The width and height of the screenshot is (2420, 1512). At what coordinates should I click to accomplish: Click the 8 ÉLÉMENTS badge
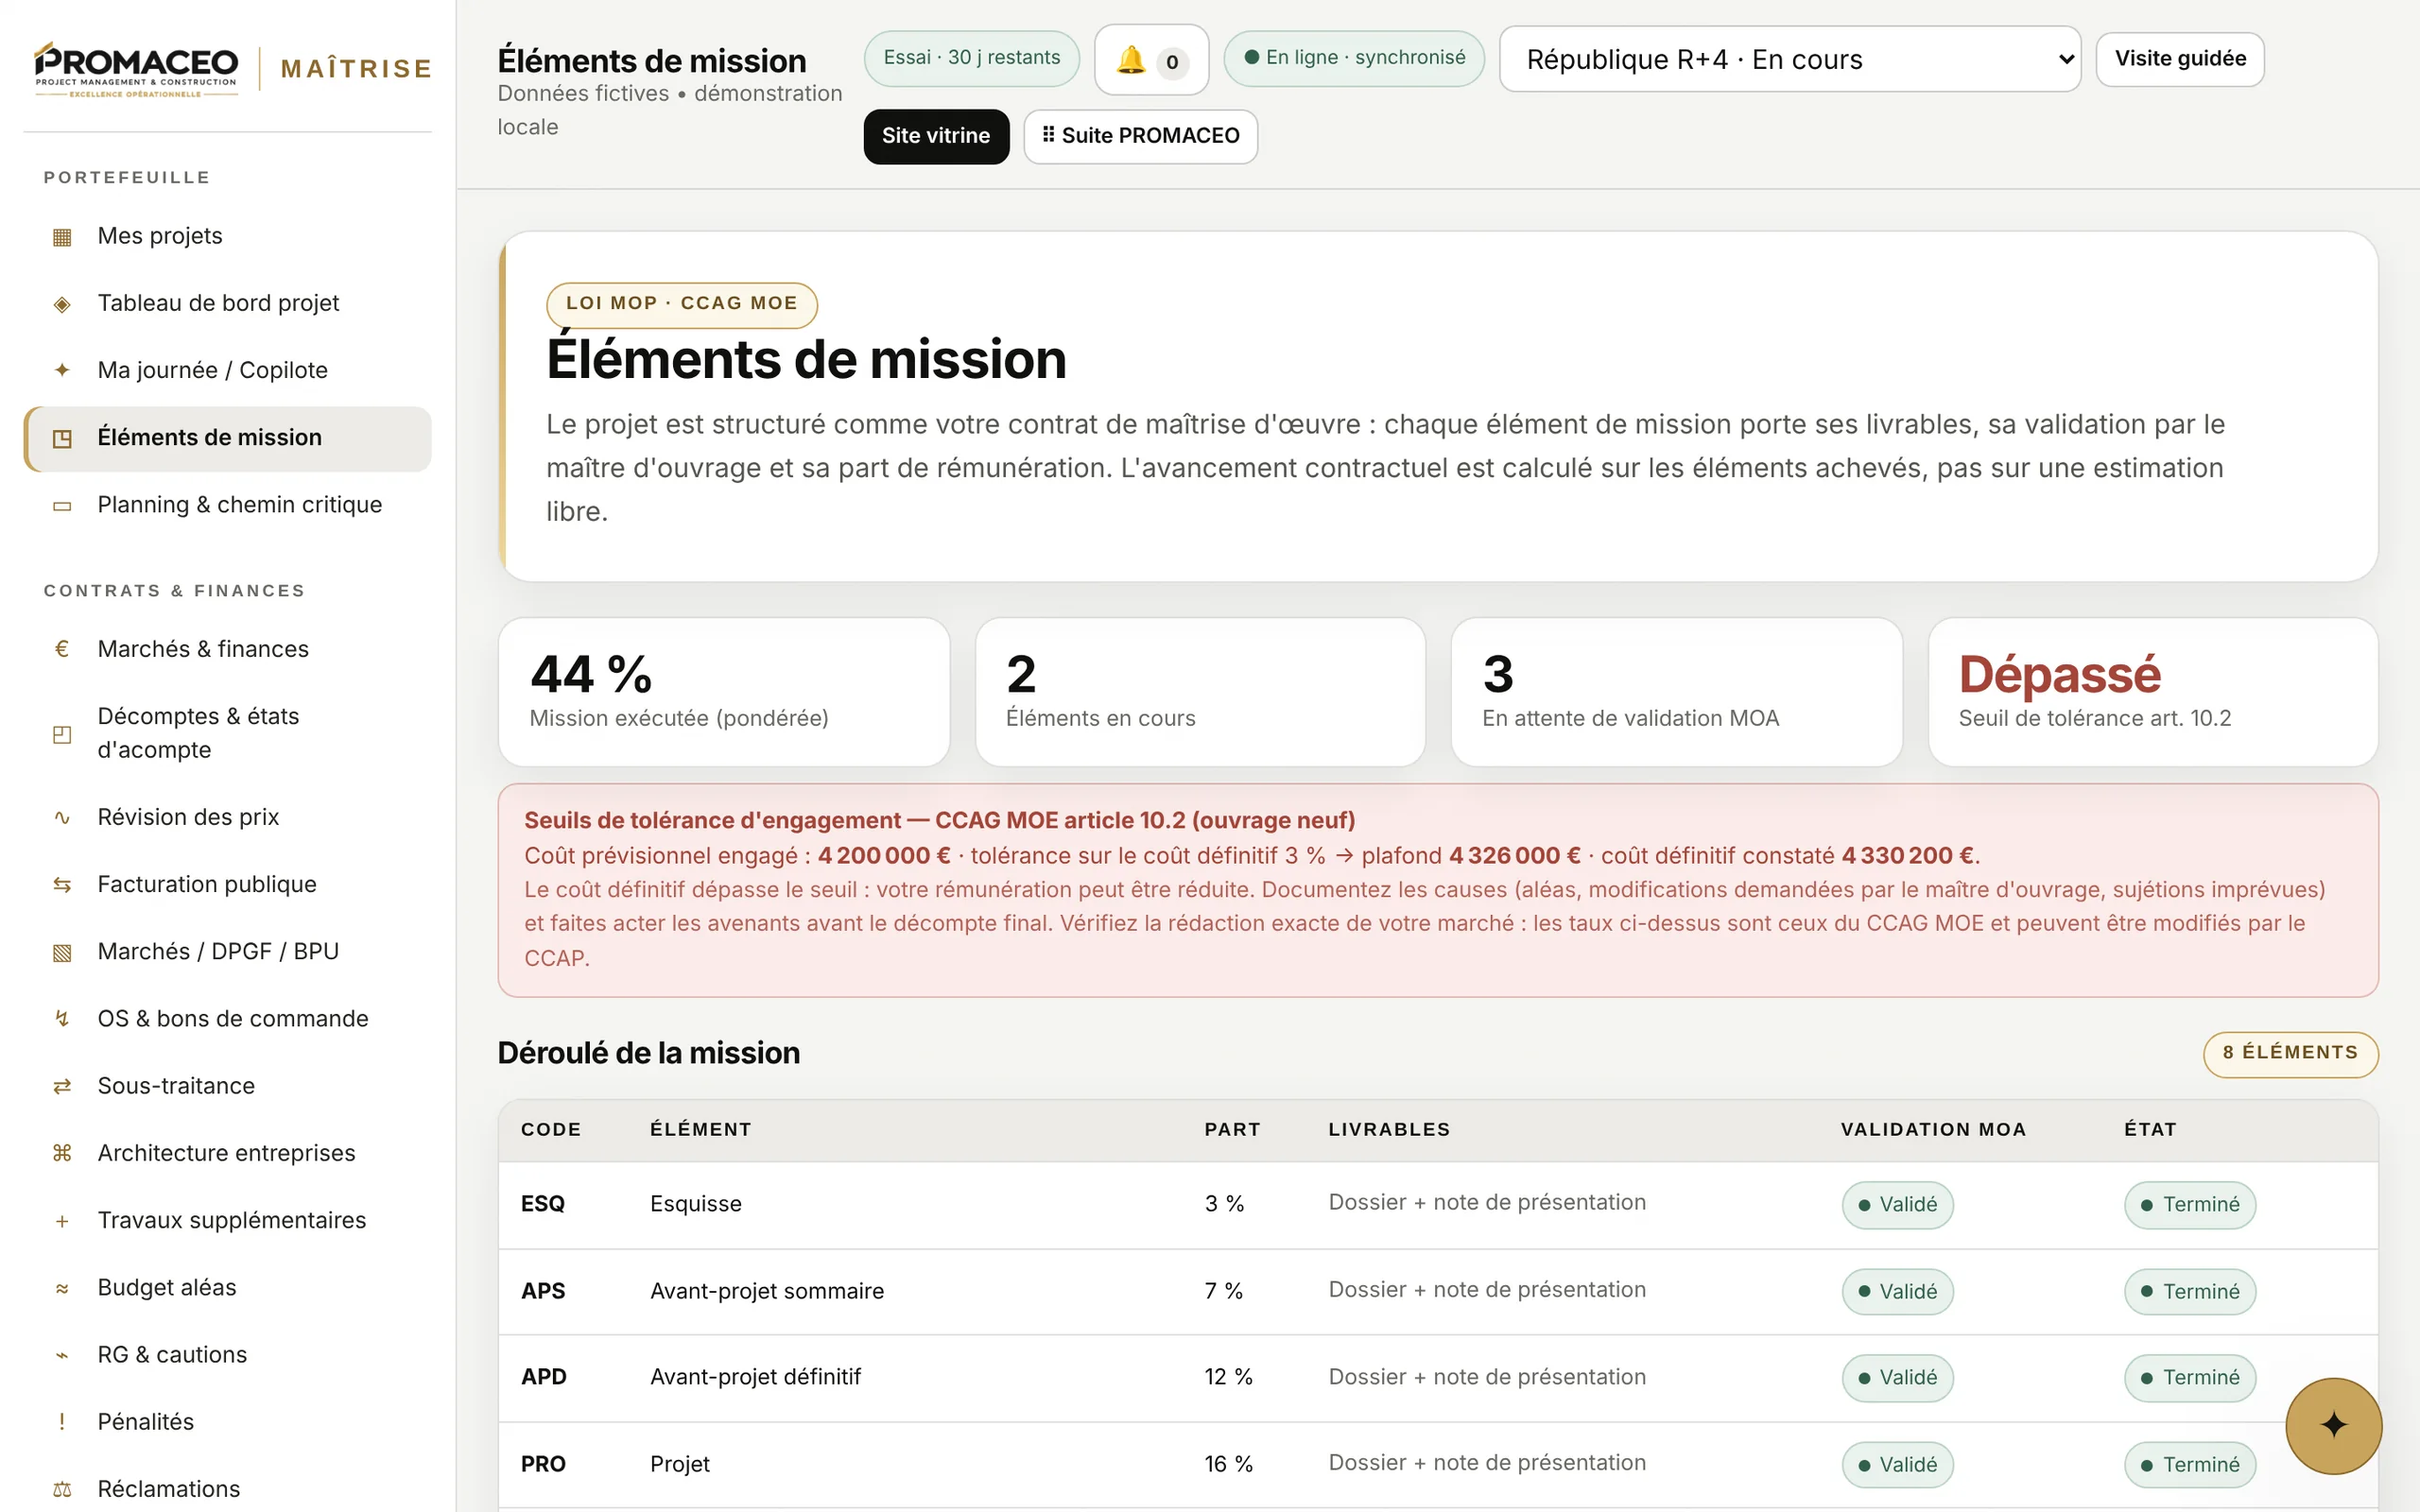pos(2290,1053)
